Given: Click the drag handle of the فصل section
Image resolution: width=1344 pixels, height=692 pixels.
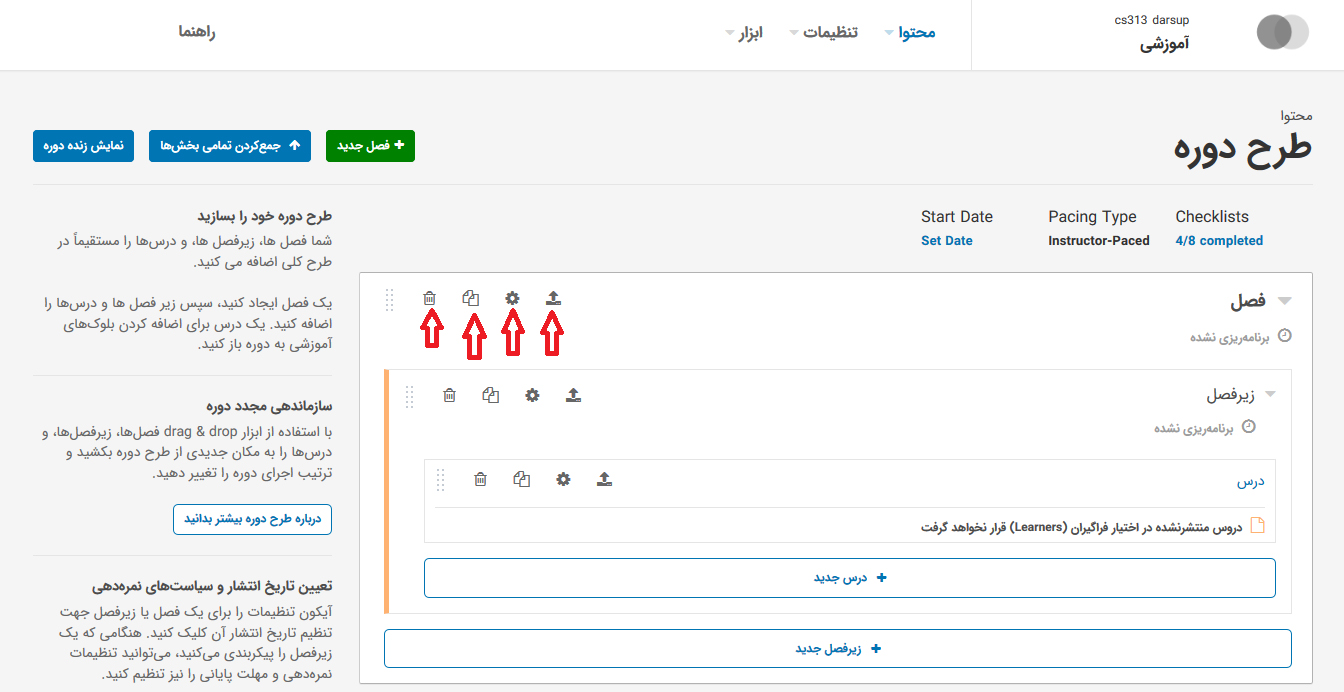Looking at the screenshot, I should coord(389,299).
